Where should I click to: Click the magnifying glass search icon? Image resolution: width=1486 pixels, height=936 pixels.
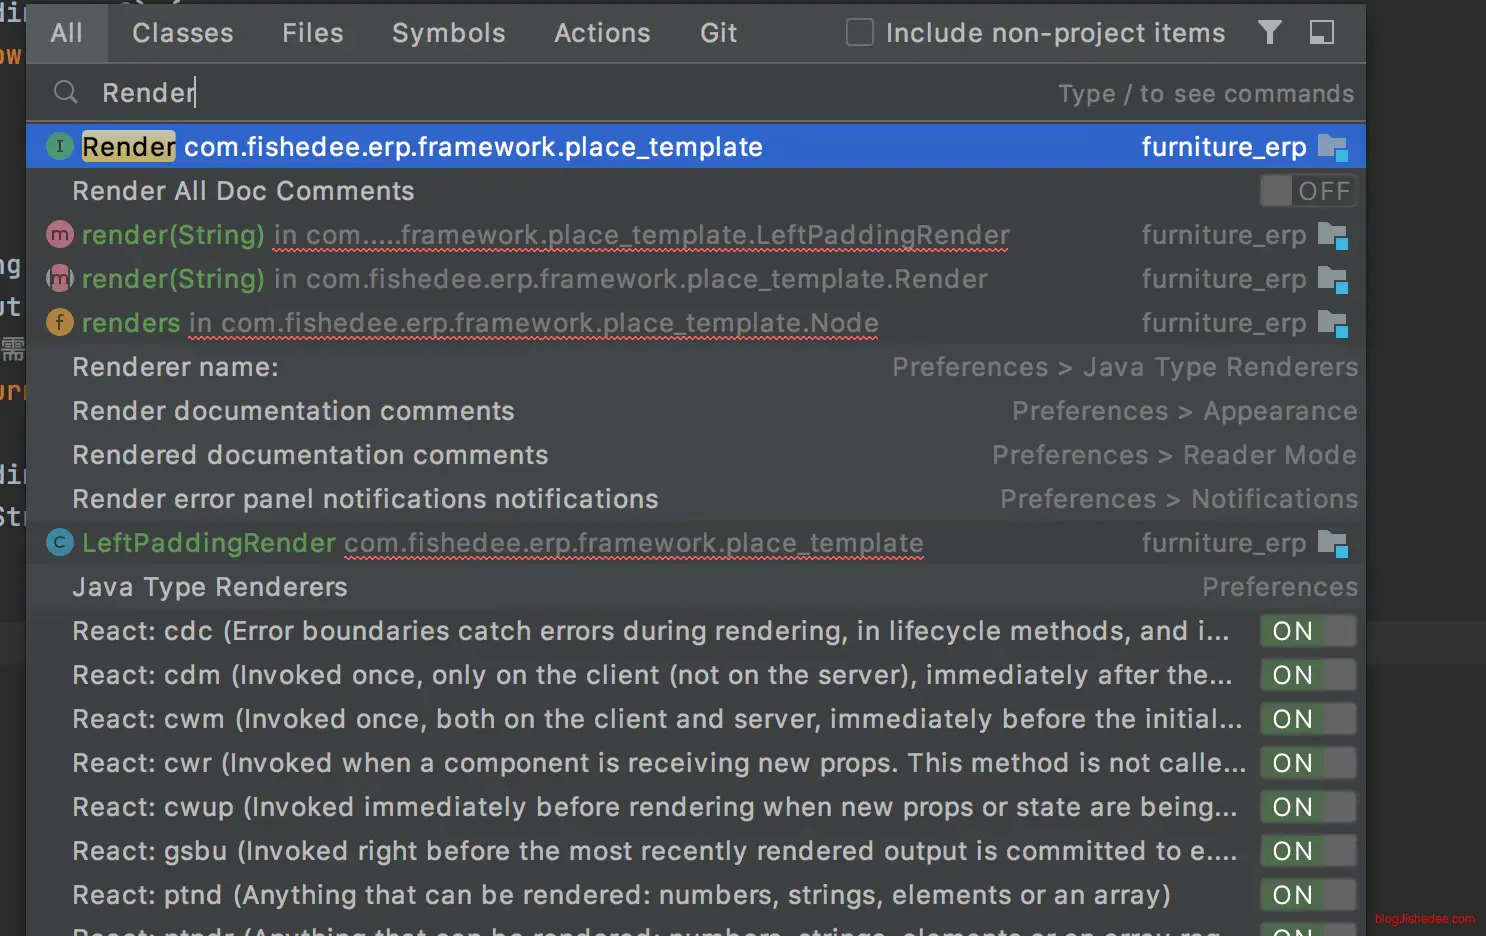pos(66,93)
